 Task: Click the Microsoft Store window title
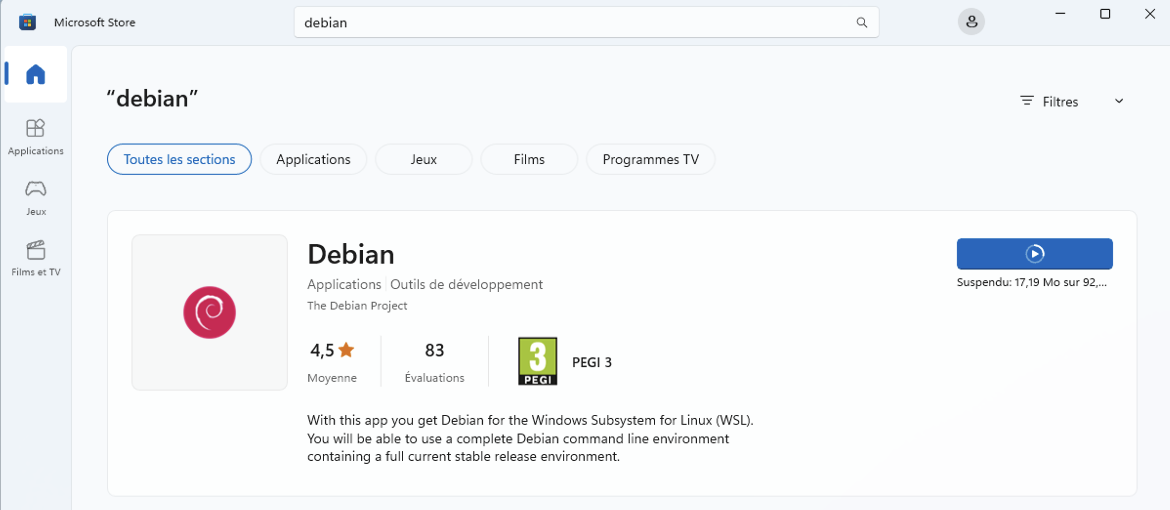(x=95, y=22)
